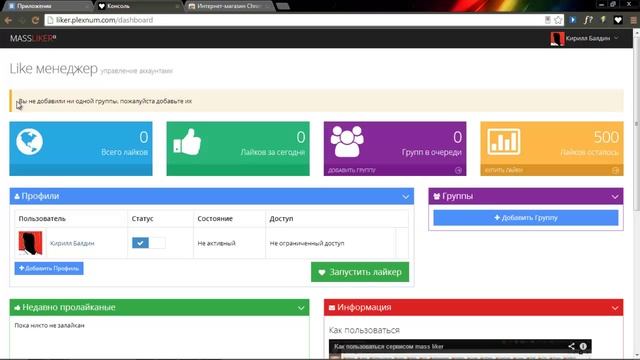640x360 pixels.
Task: Click the Состояние column header
Action: (215, 219)
